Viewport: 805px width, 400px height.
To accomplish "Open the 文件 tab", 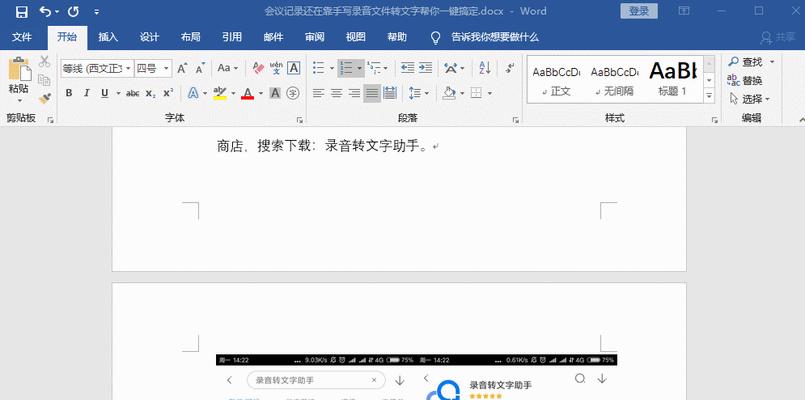I will coord(22,37).
